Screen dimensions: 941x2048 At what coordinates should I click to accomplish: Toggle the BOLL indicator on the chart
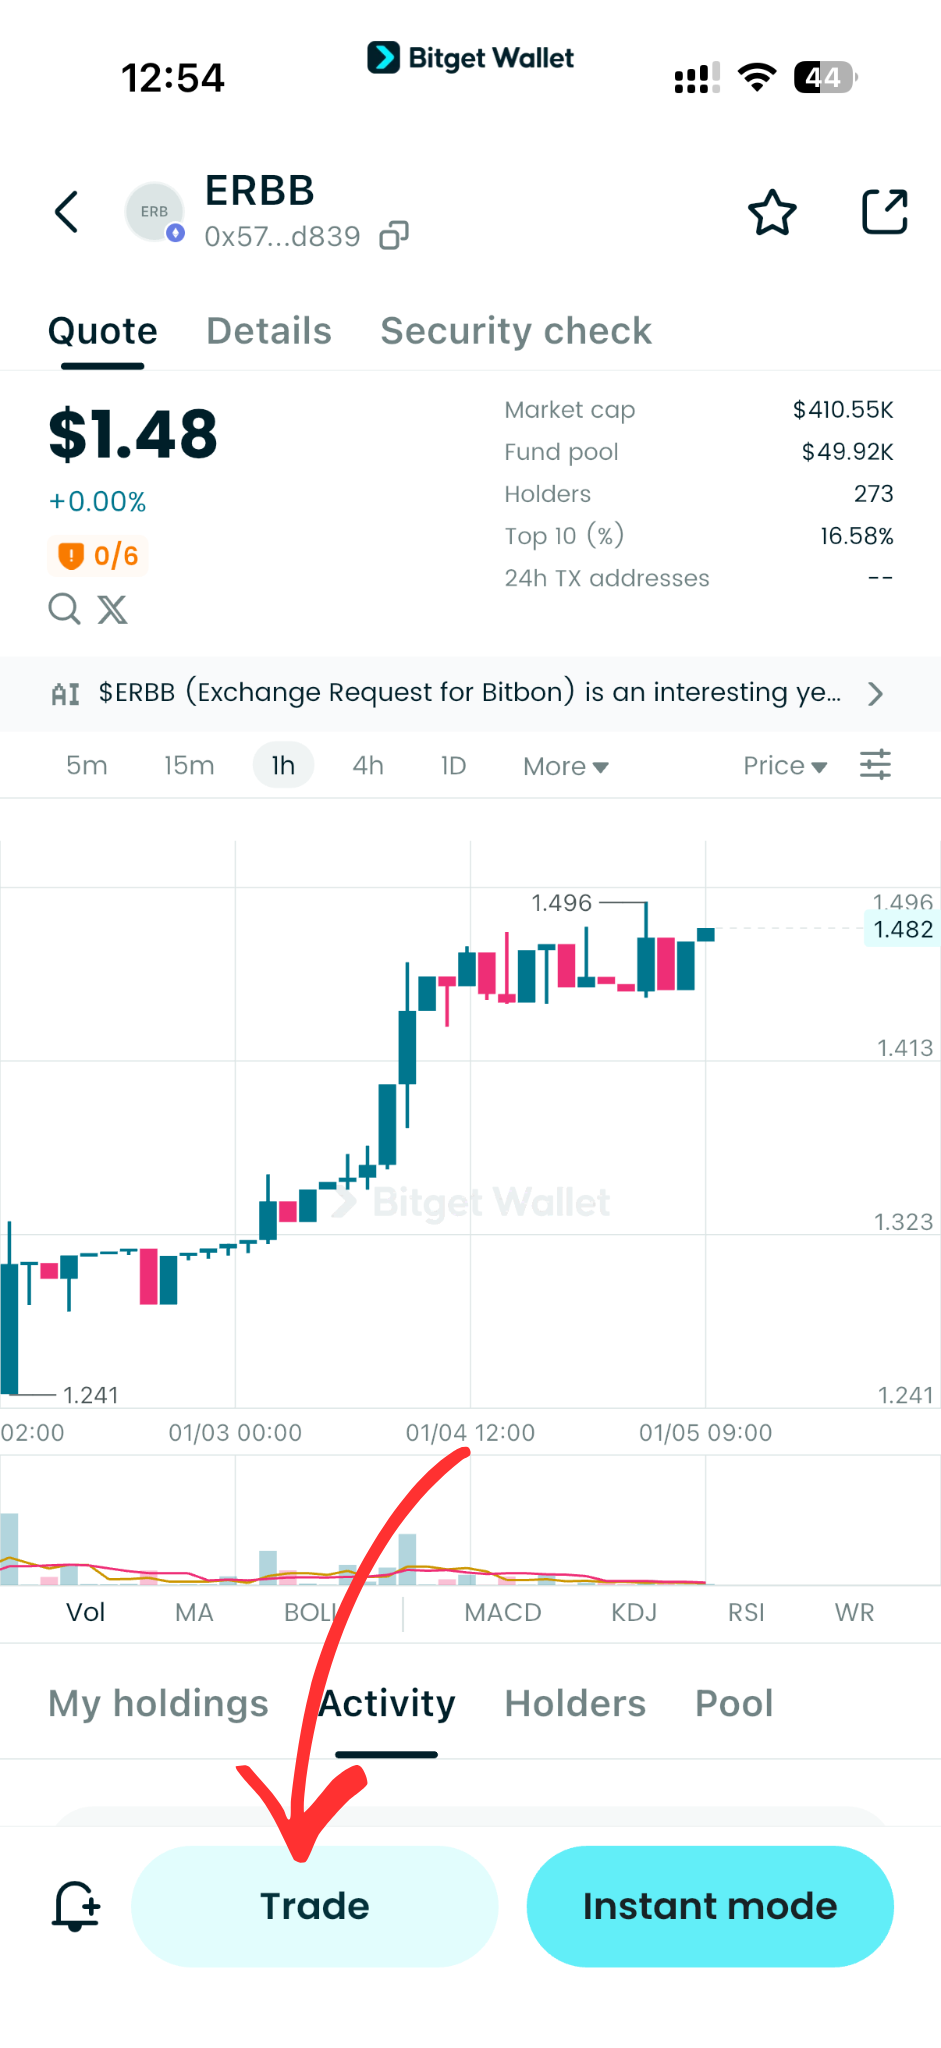click(x=311, y=1612)
